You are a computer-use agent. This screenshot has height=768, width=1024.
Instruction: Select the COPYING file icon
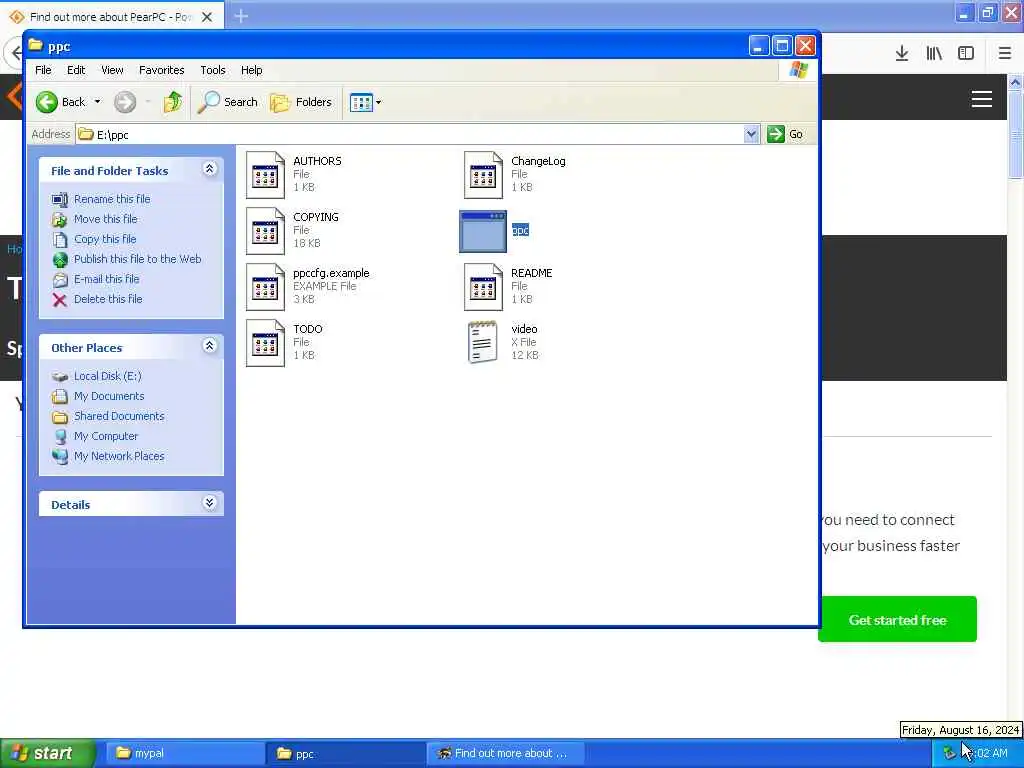click(265, 231)
